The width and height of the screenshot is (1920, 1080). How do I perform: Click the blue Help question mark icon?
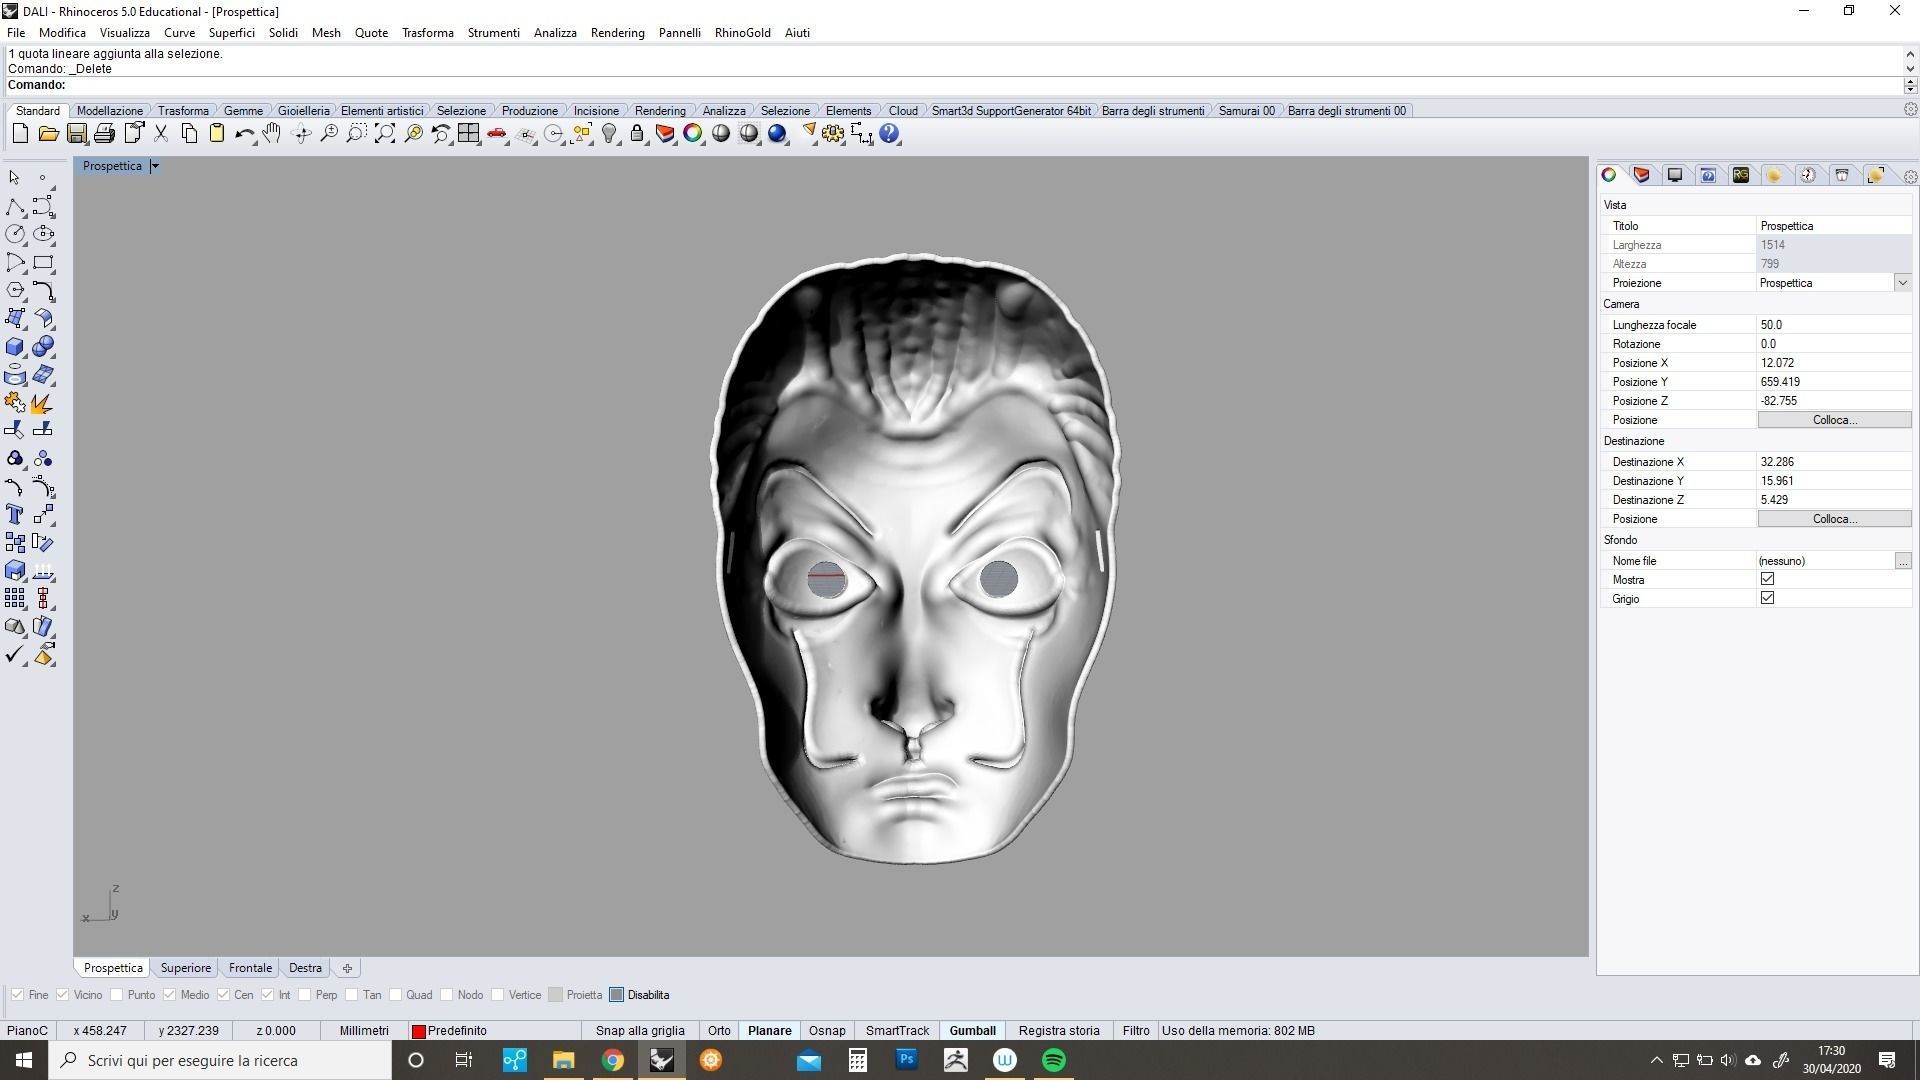(x=889, y=134)
